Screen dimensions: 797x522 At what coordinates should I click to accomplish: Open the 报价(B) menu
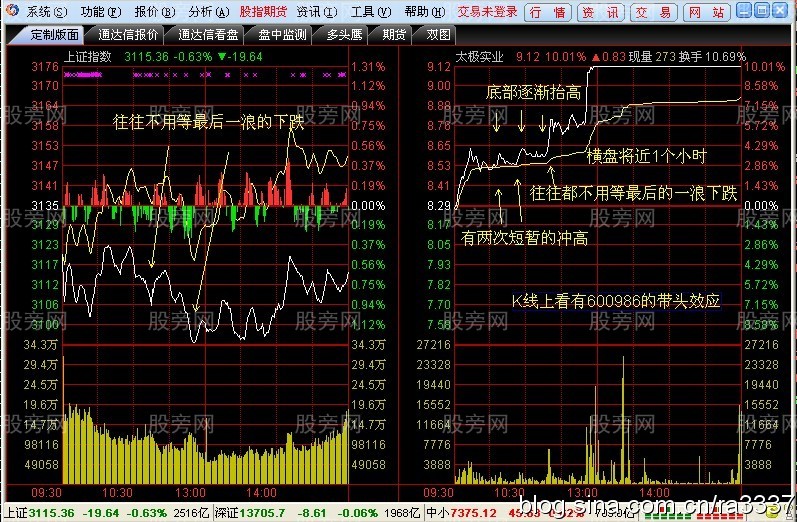(155, 11)
